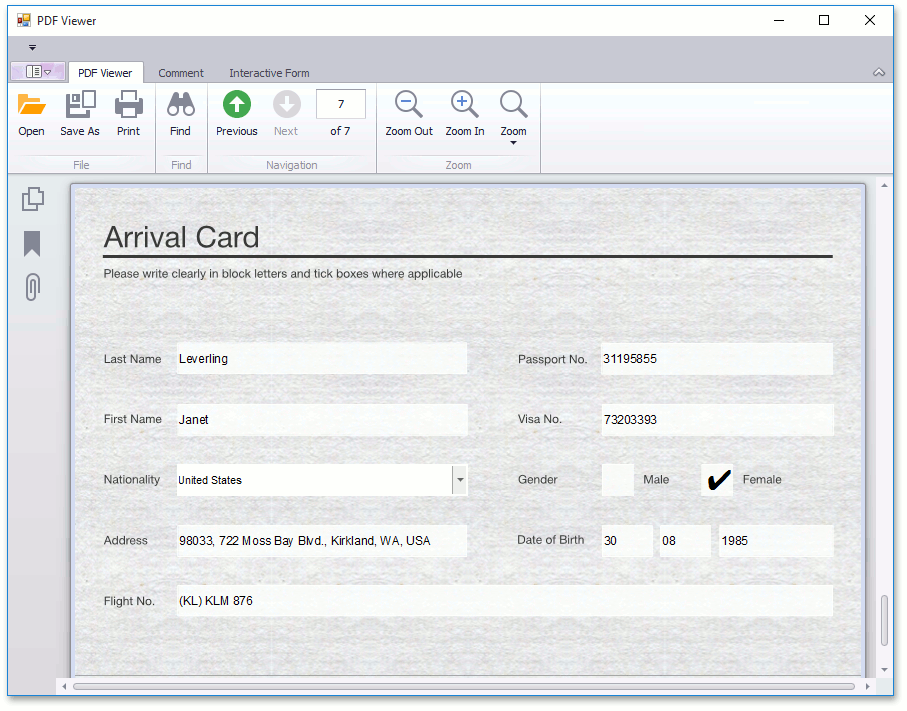The width and height of the screenshot is (907, 711).
Task: Open Find with binoculars icon
Action: point(180,105)
